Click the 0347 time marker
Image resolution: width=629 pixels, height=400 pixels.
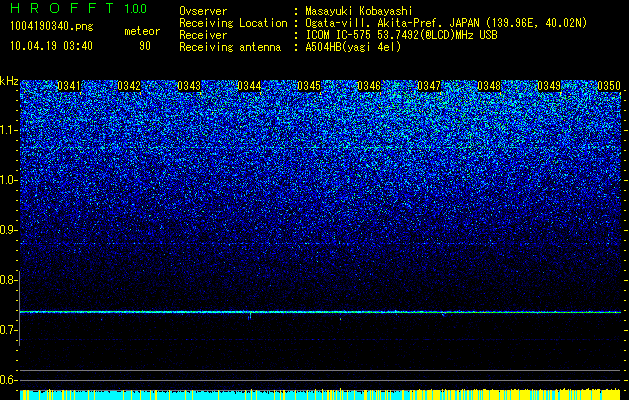pos(429,86)
